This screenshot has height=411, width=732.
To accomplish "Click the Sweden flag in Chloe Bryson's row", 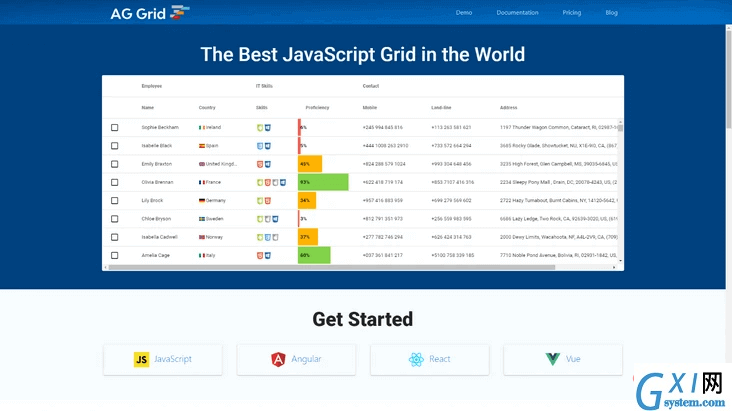I will pos(202,219).
